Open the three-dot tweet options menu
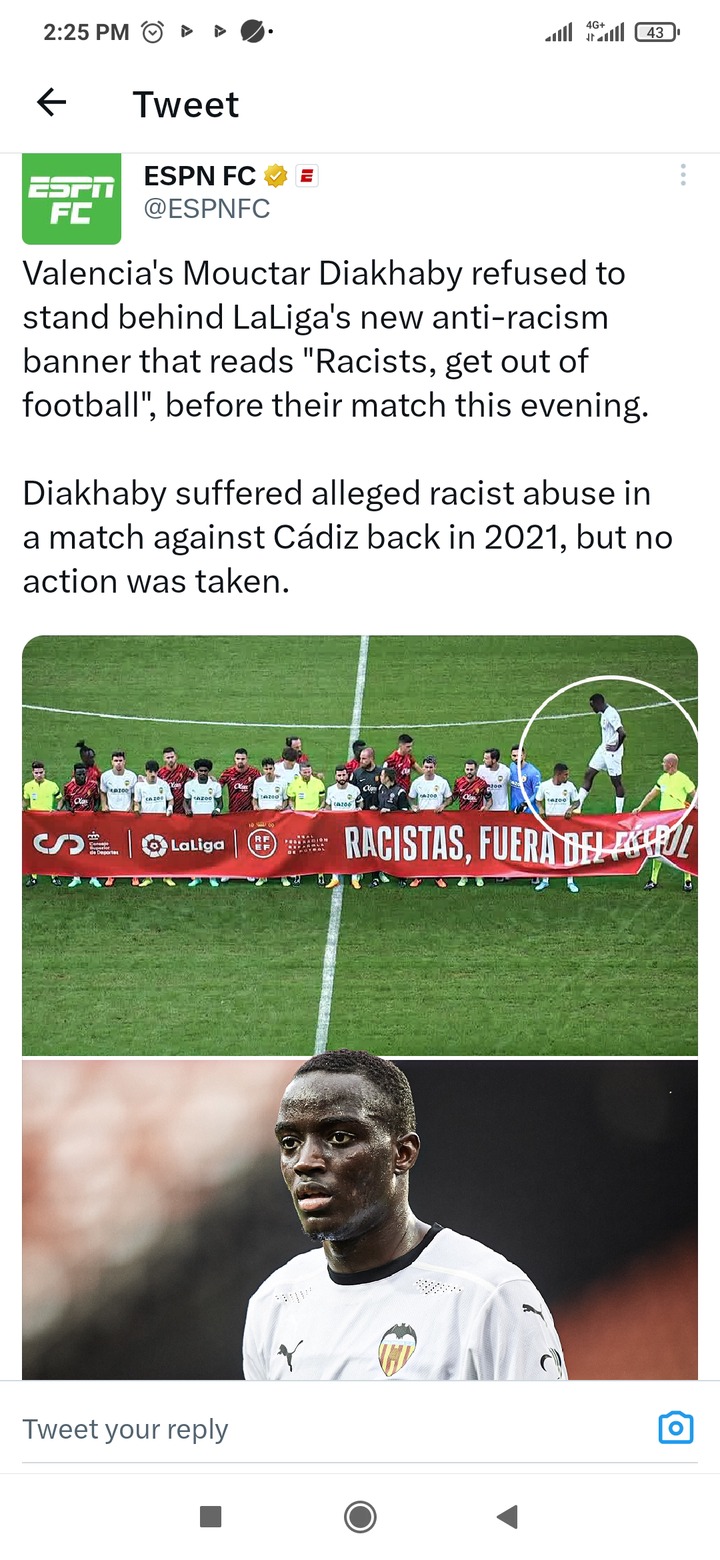This screenshot has height=1560, width=720. point(683,175)
